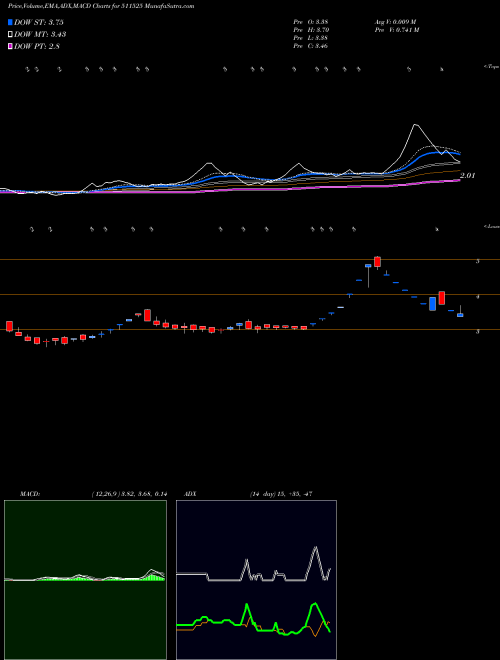This screenshot has height=660, width=500.
Task: Click the 'Pre C: 3.46' value
Action: [x=311, y=46]
